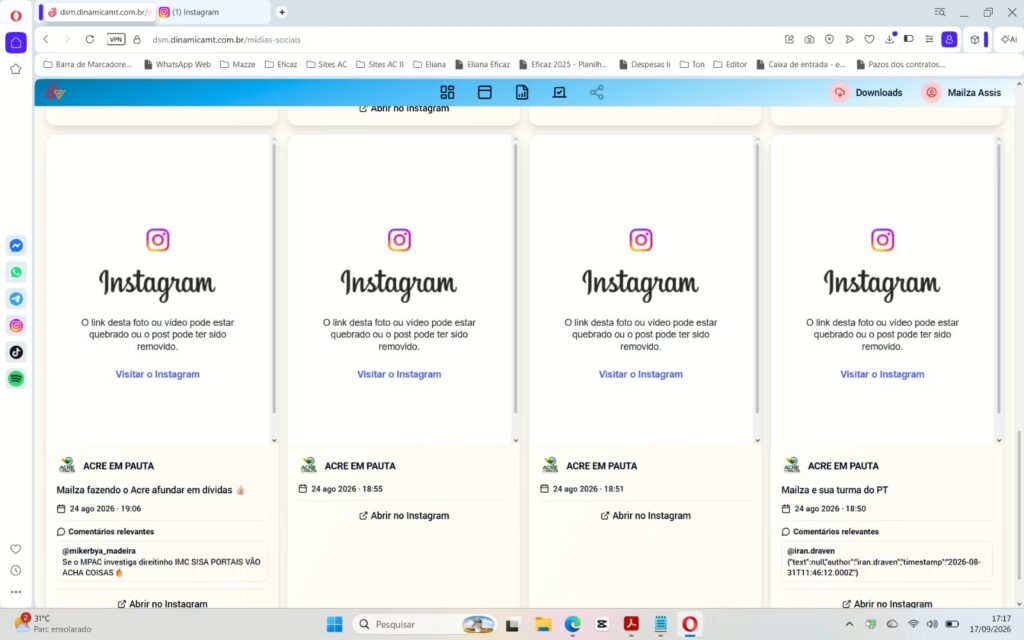The height and width of the screenshot is (640, 1024).
Task: Open the Eficaz bookmarks folder
Action: click(x=281, y=64)
